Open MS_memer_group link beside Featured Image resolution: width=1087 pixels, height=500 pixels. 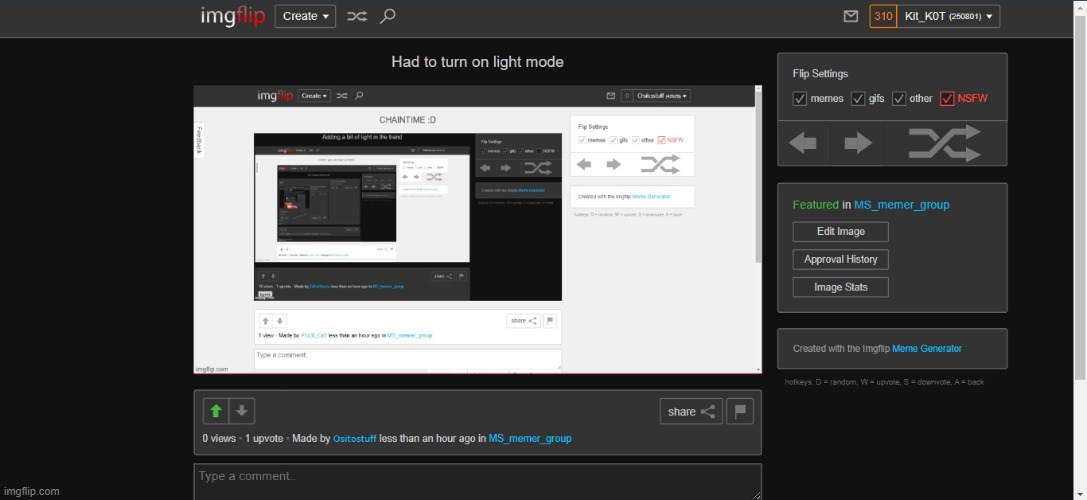(x=901, y=205)
